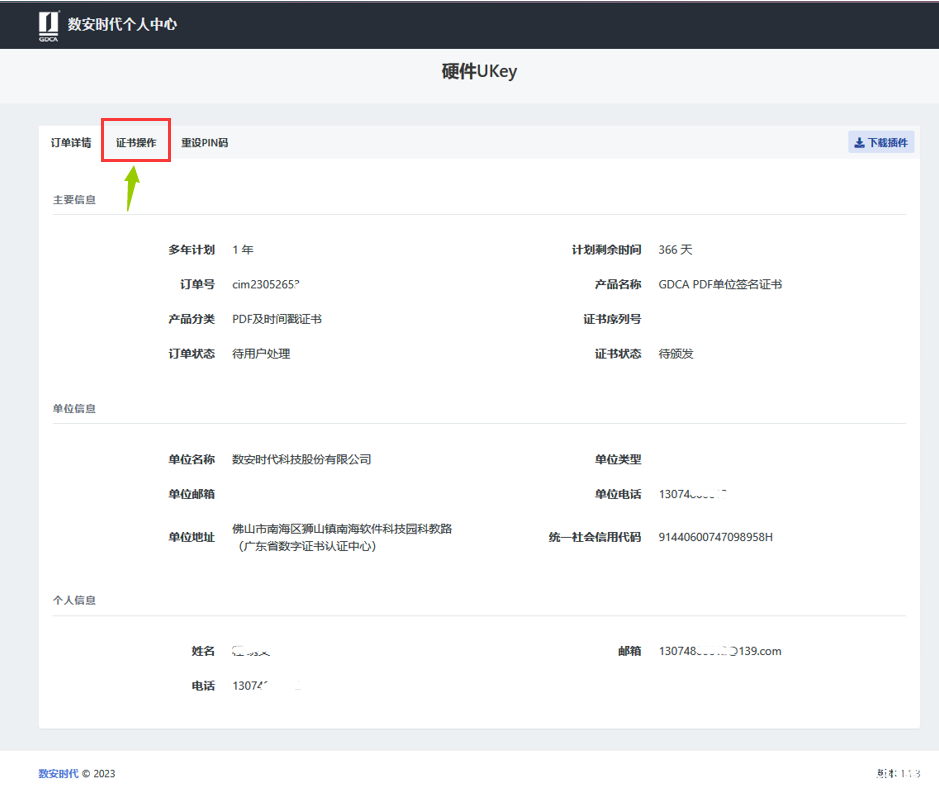The width and height of the screenshot is (939, 786).
Task: Click the 单位邮箱 field label
Action: 192,494
